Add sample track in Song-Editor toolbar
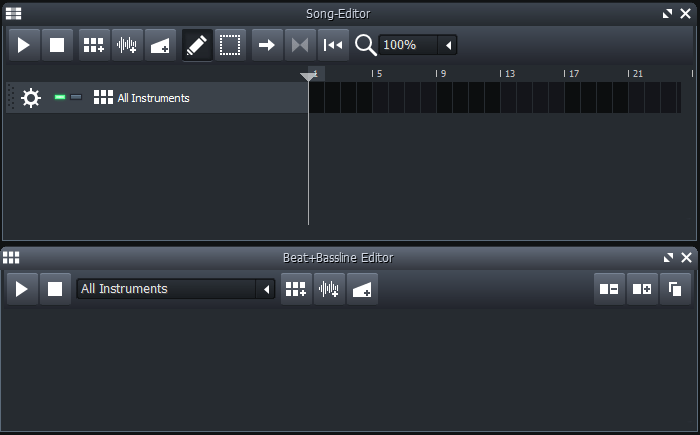This screenshot has height=435, width=700. click(x=127, y=45)
